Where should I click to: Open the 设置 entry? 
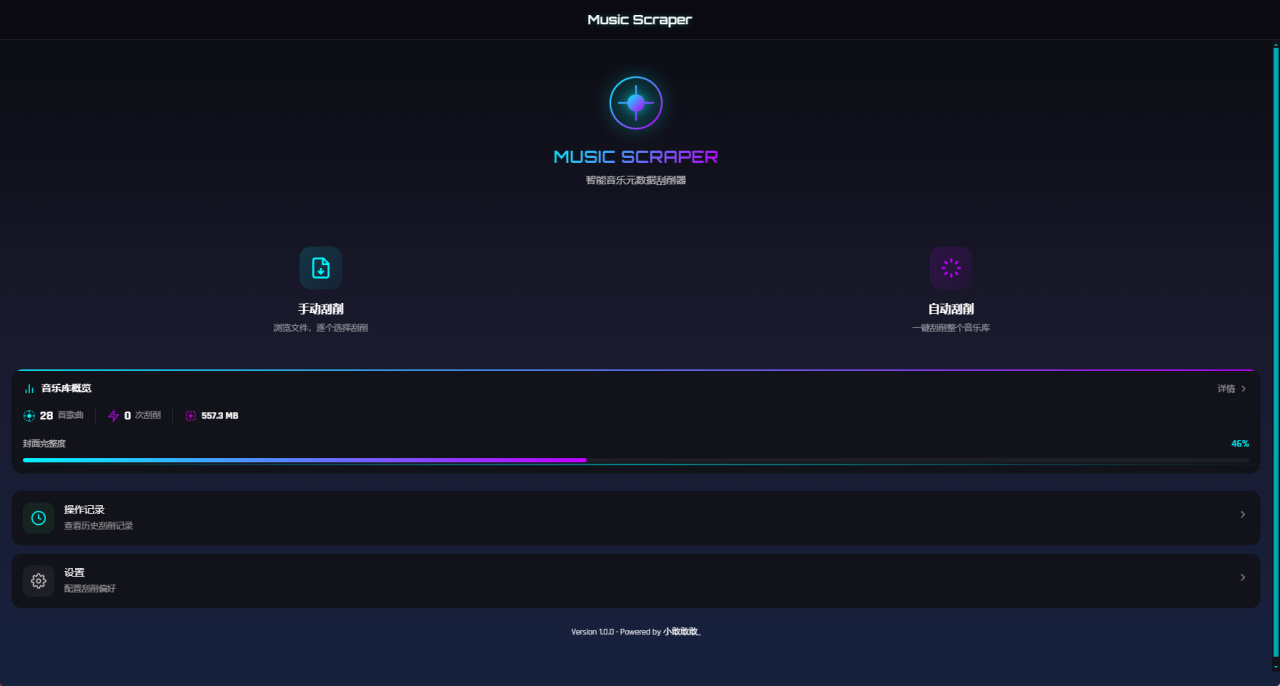(x=636, y=581)
